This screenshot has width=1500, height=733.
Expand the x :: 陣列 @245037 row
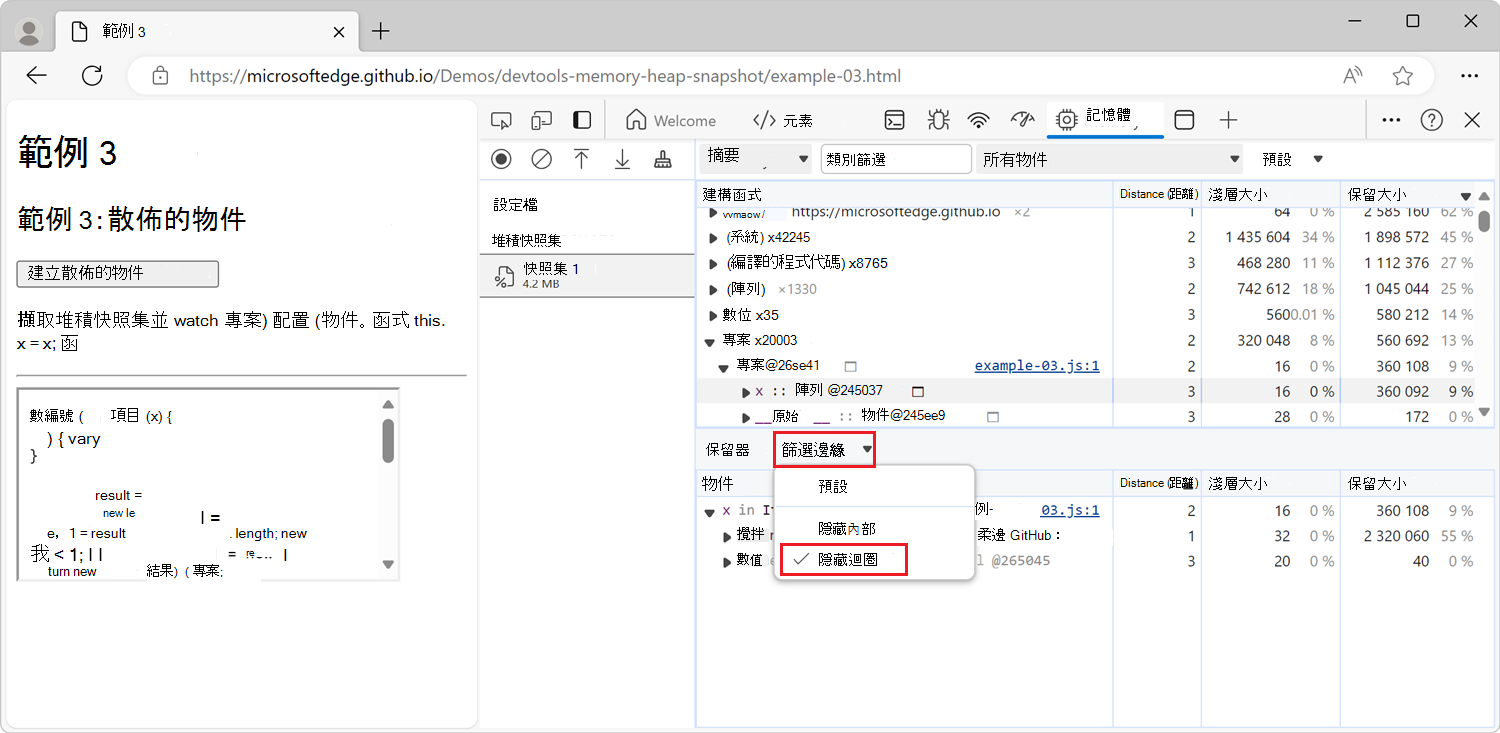pos(746,392)
